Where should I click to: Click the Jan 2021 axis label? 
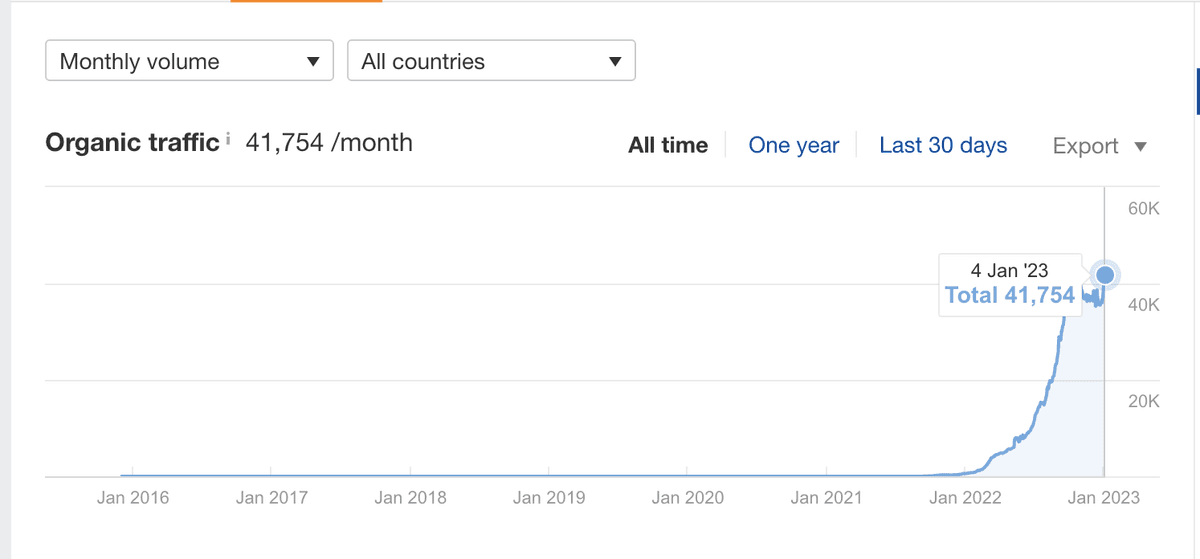pyautogui.click(x=825, y=497)
